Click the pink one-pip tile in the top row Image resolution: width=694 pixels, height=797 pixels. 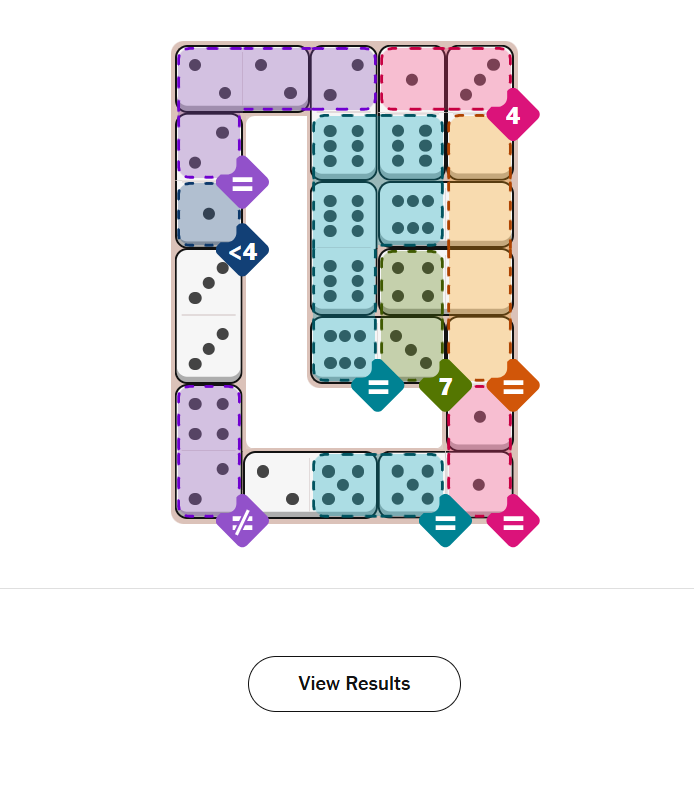click(412, 79)
